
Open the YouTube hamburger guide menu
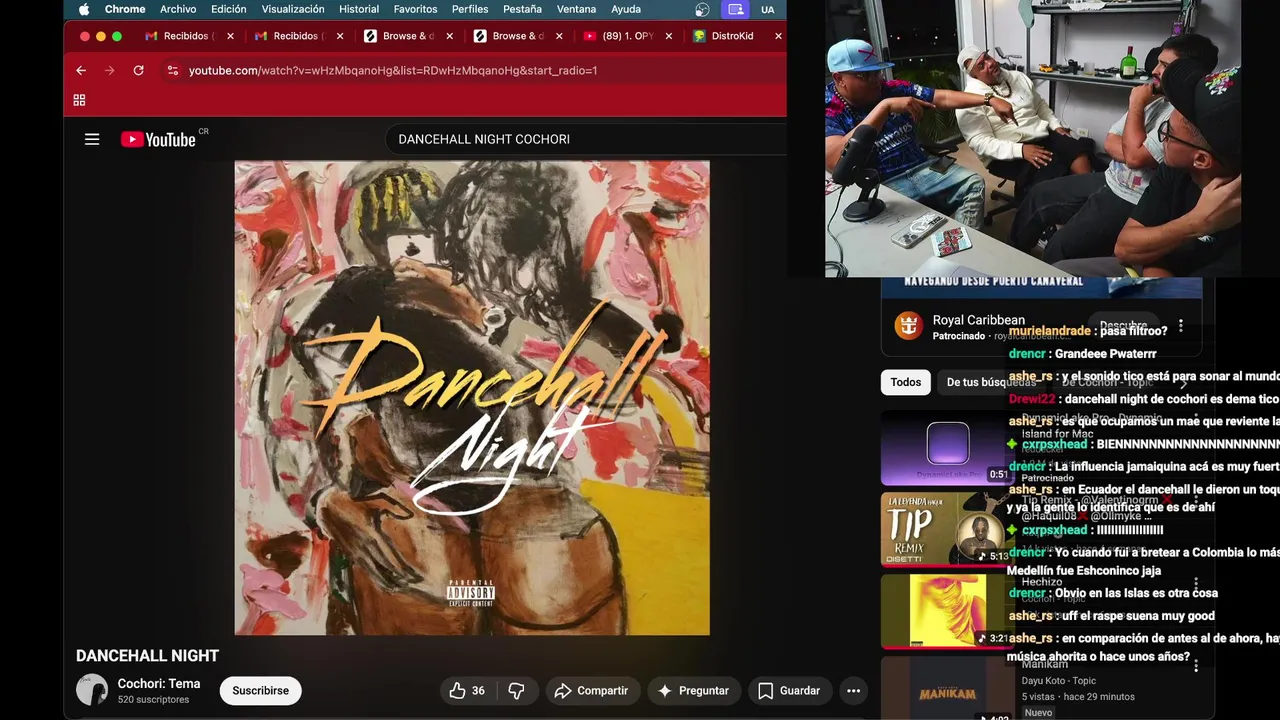(x=92, y=139)
